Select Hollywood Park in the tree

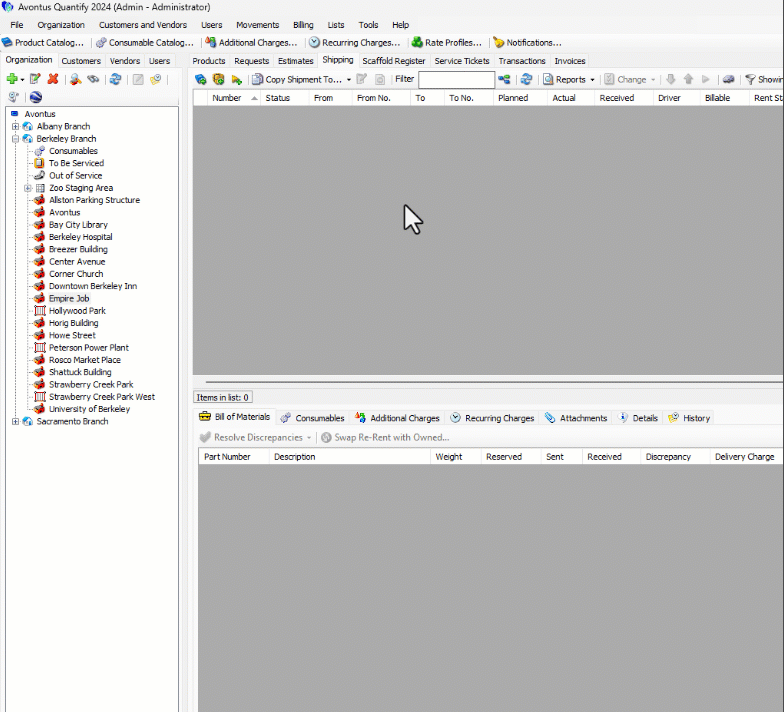[x=77, y=310]
